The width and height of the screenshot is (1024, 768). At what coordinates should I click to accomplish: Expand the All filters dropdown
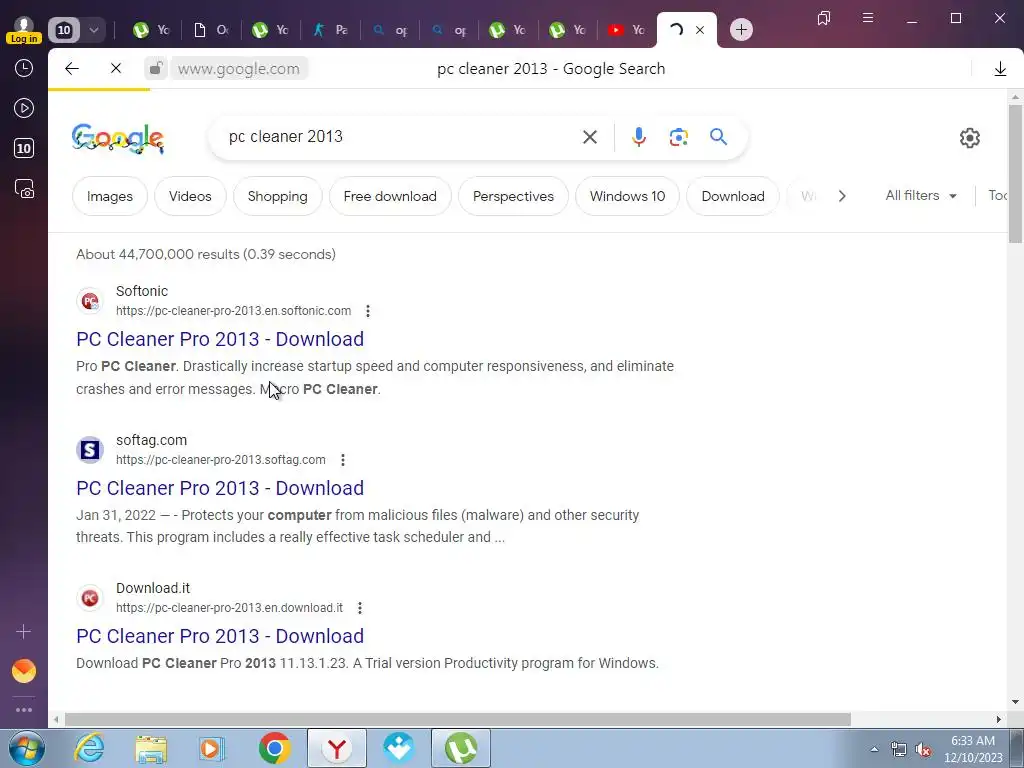921,195
